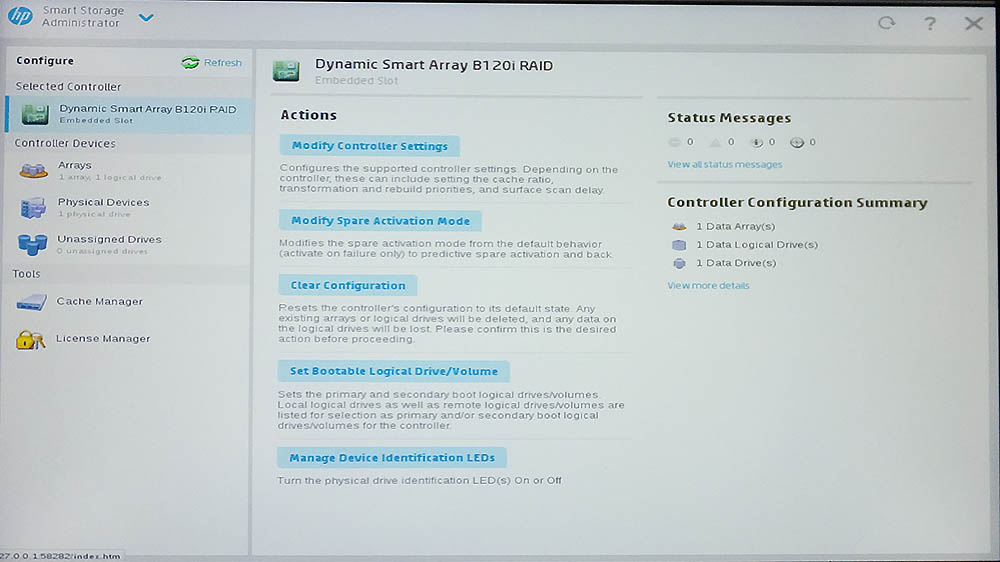This screenshot has height=562, width=1000.
Task: Click Set Bootable Logical Drive/Volume button
Action: click(x=393, y=371)
